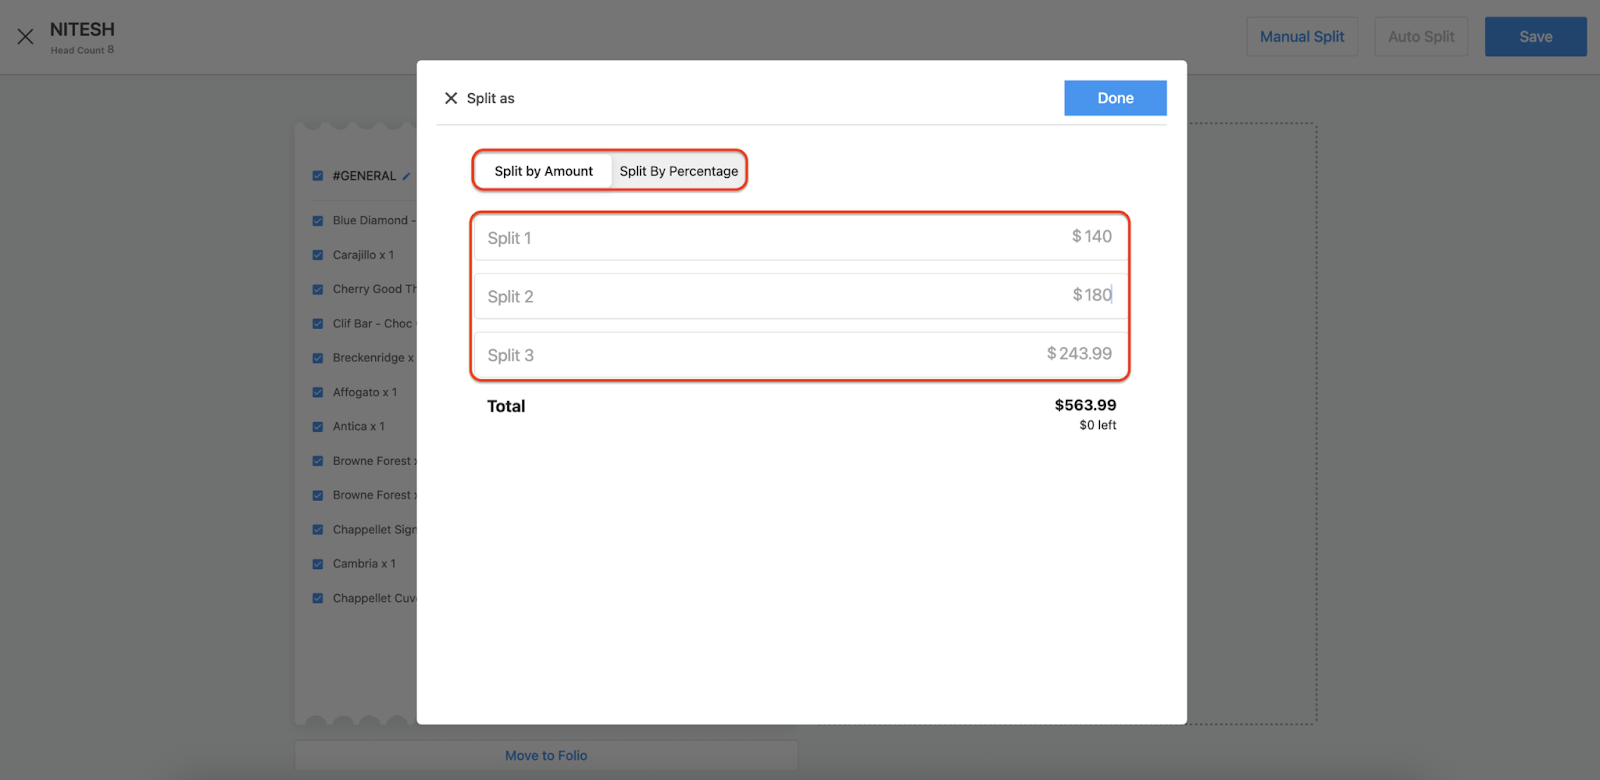Choose Auto Split option
Screen dimensions: 1600x780
1420,37
